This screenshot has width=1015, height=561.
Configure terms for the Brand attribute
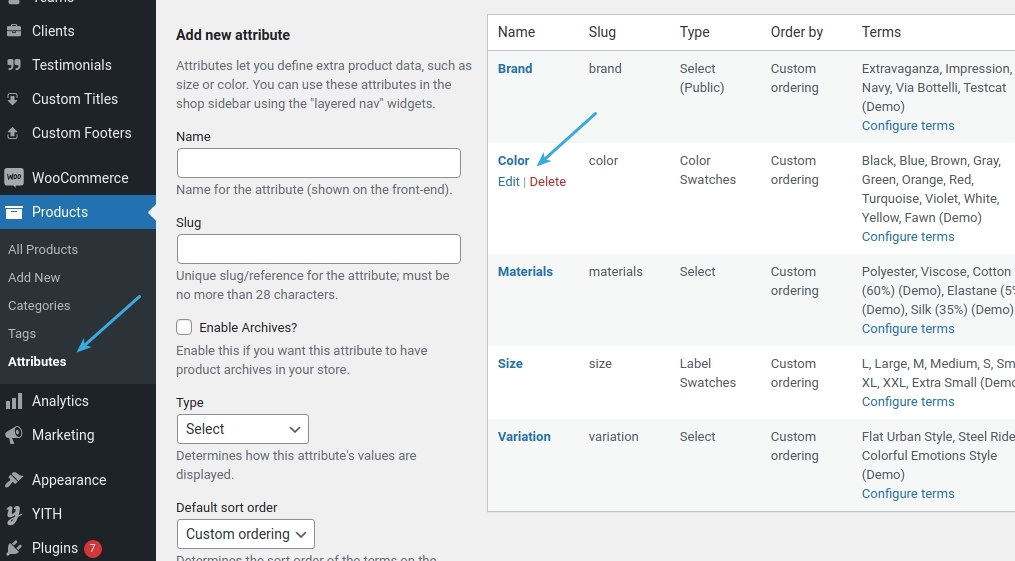pyautogui.click(x=907, y=125)
